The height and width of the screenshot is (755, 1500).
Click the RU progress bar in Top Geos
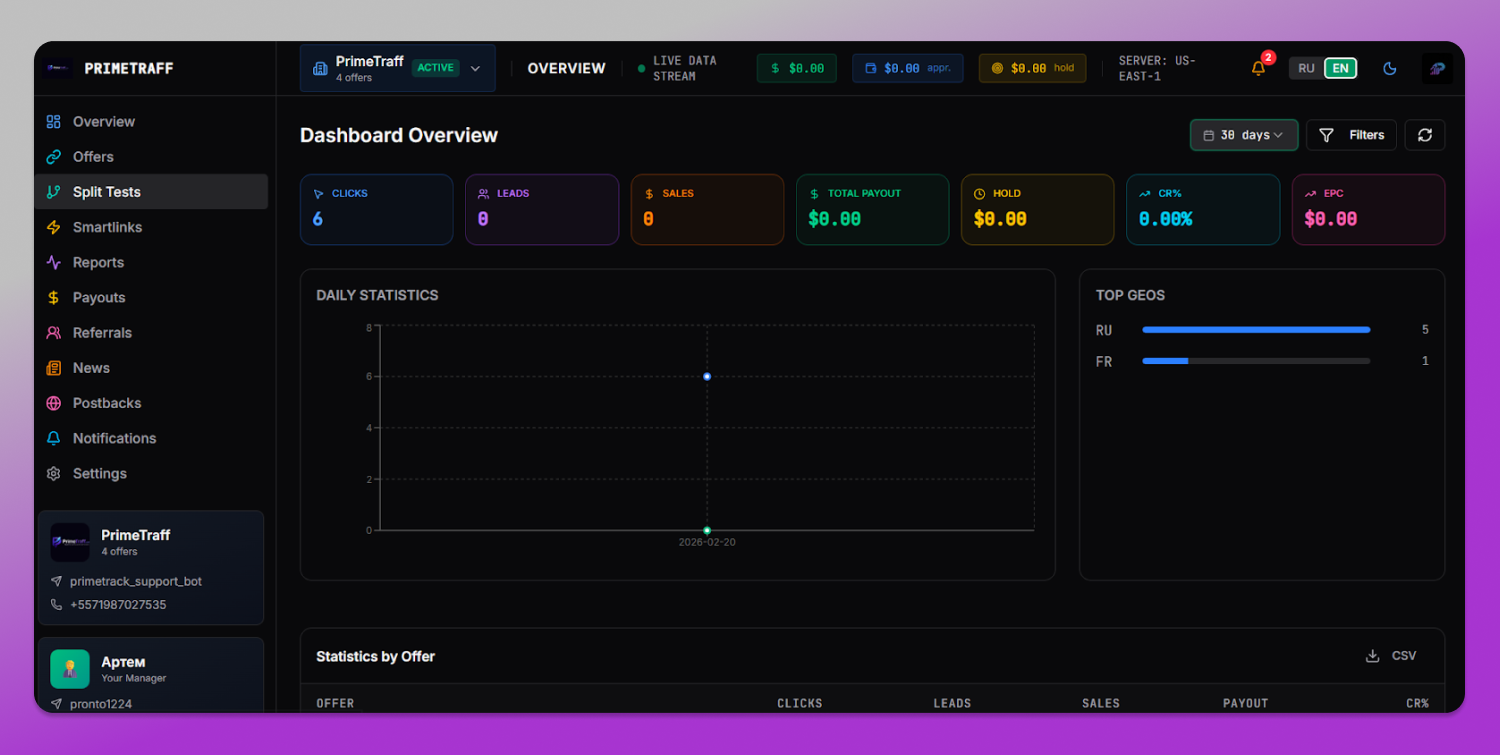1256,329
